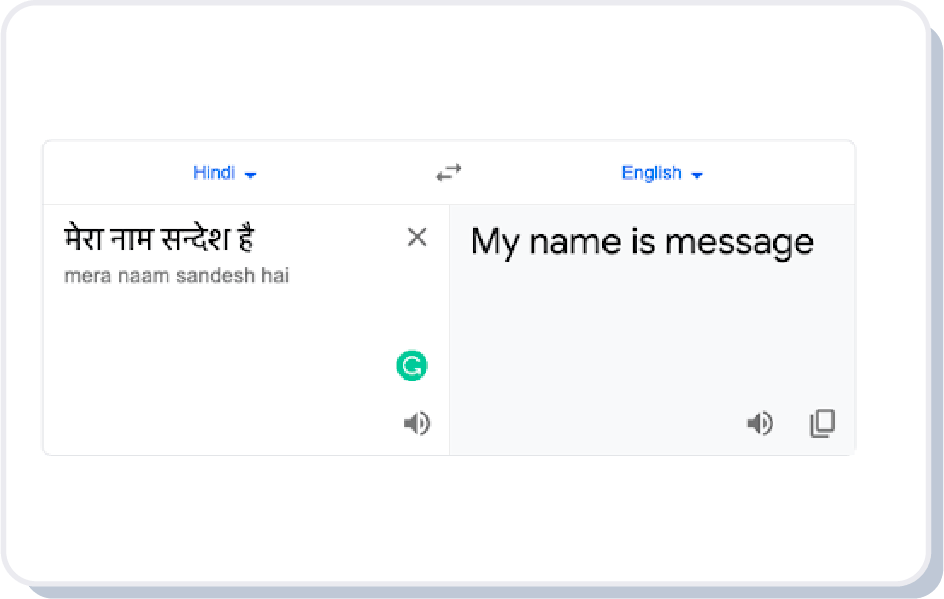The height and width of the screenshot is (599, 944).
Task: Click the translated text 'My name is message'
Action: point(642,242)
